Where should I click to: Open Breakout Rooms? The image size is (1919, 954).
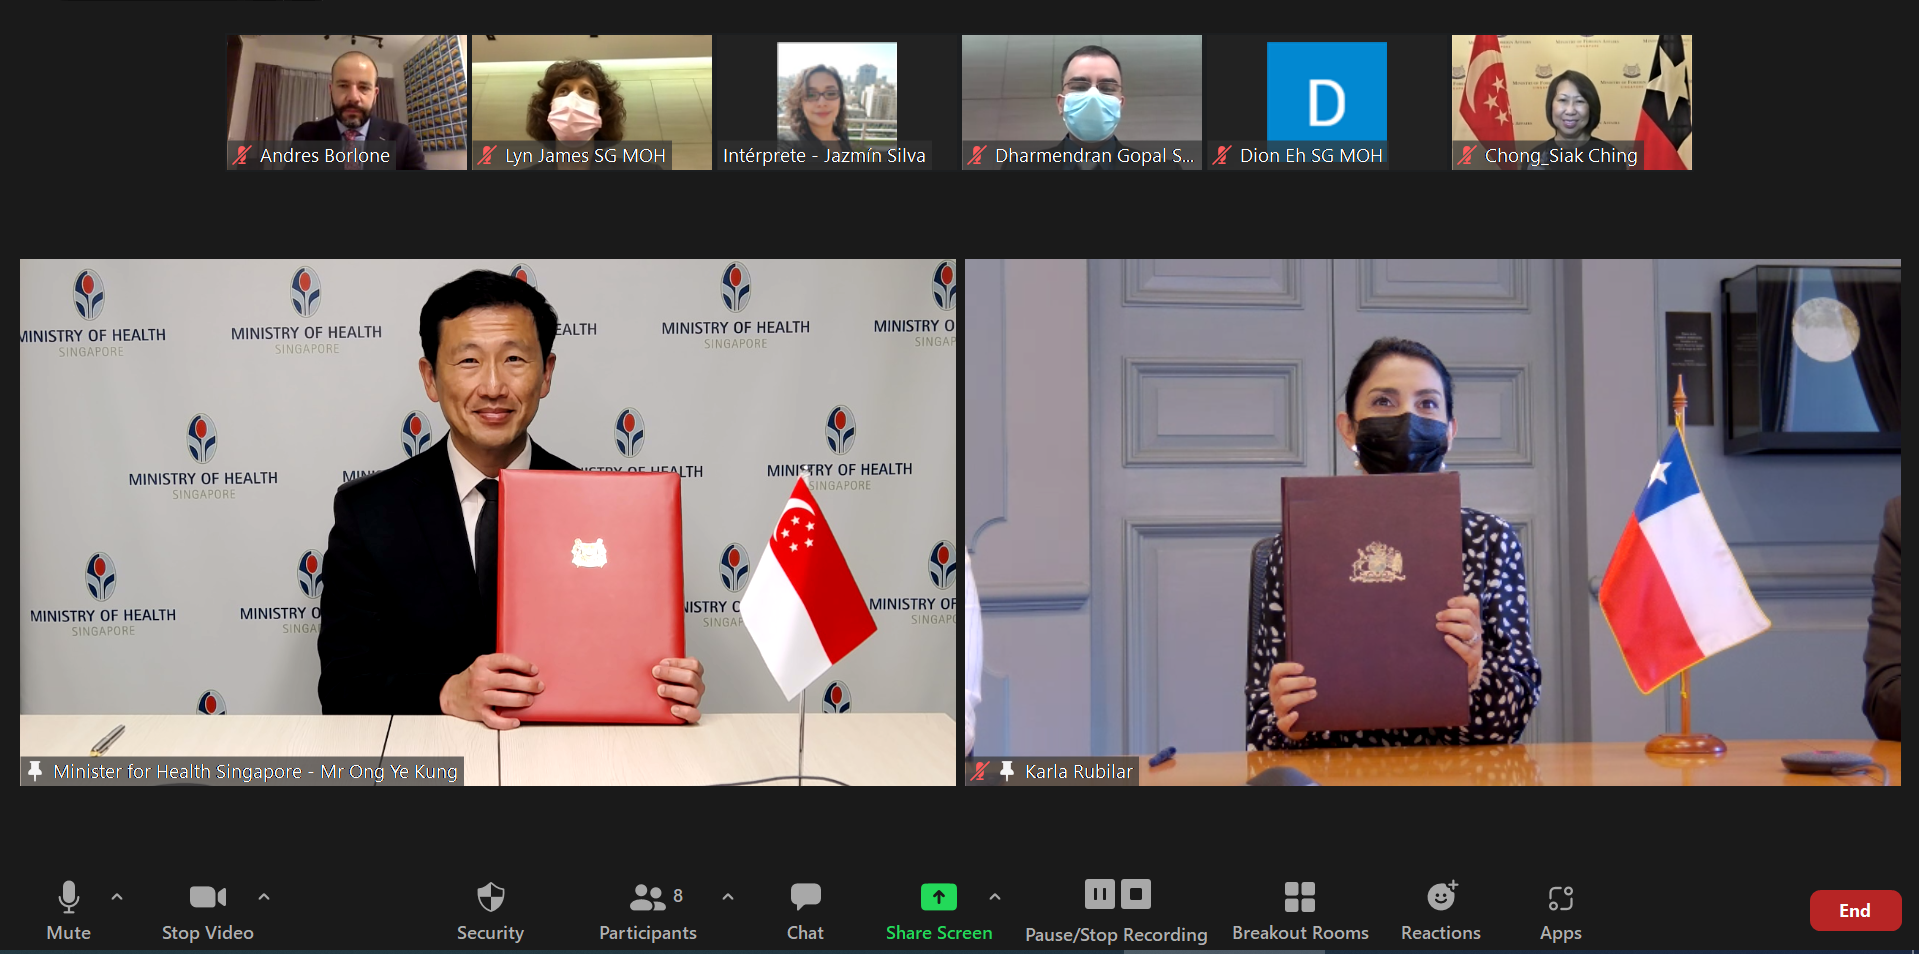coord(1299,909)
